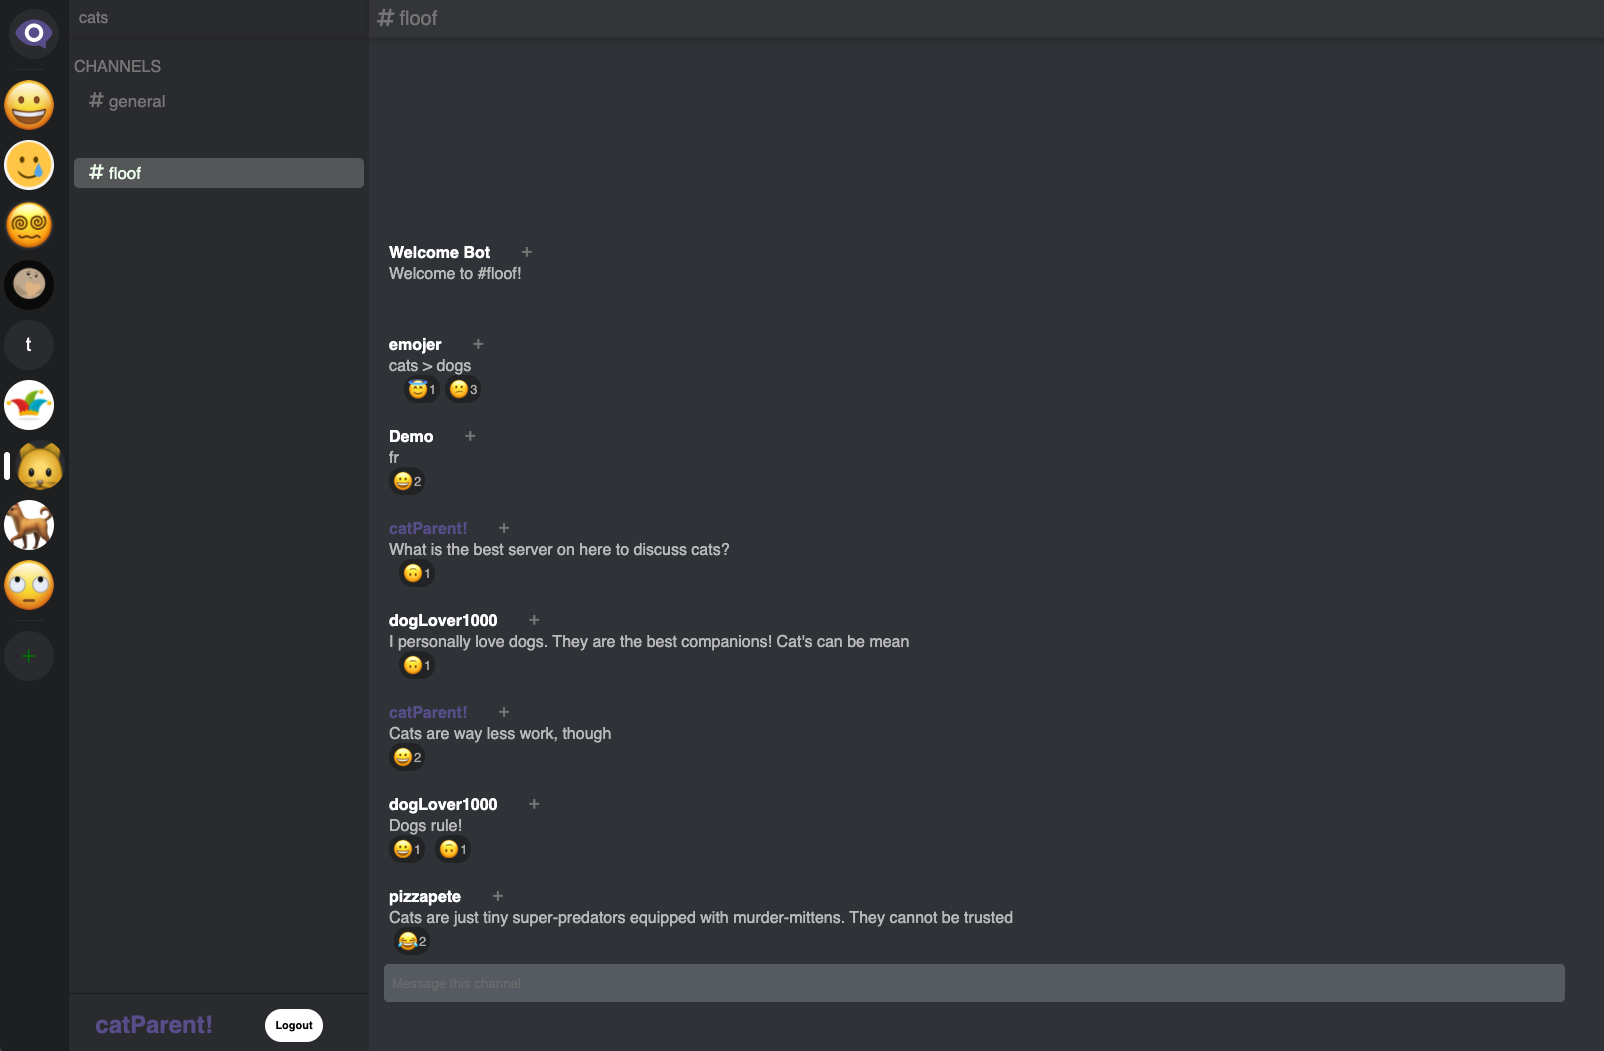Toggle the laughing-tears reaction on pizzapete's message

point(412,941)
